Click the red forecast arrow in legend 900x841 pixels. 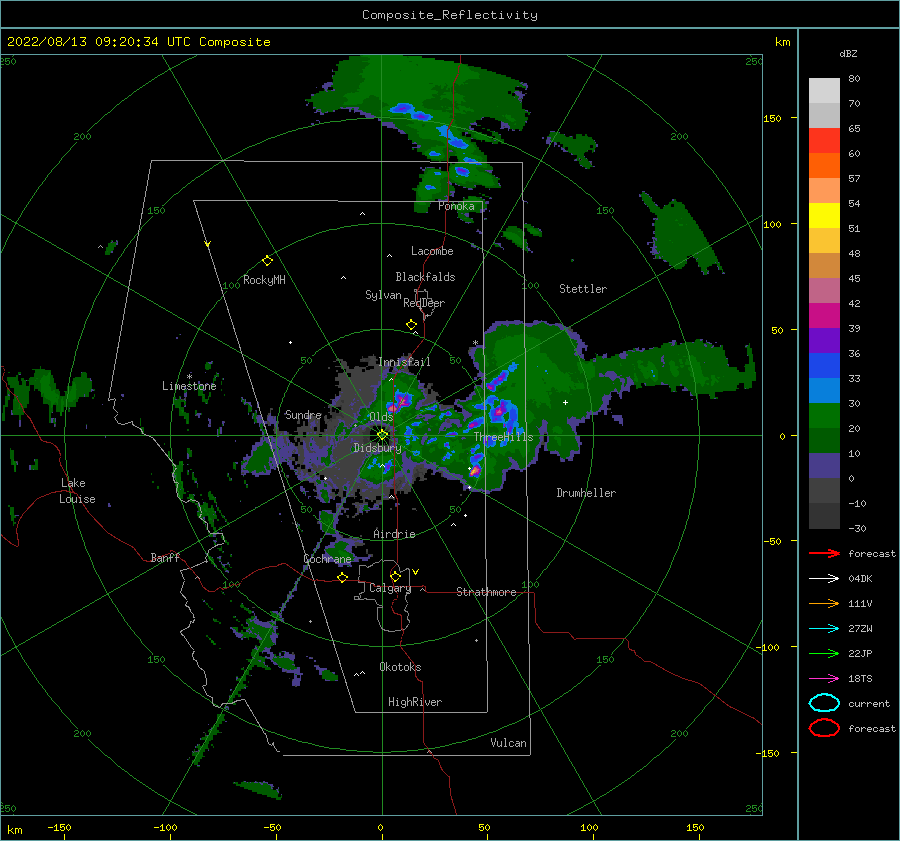click(824, 553)
